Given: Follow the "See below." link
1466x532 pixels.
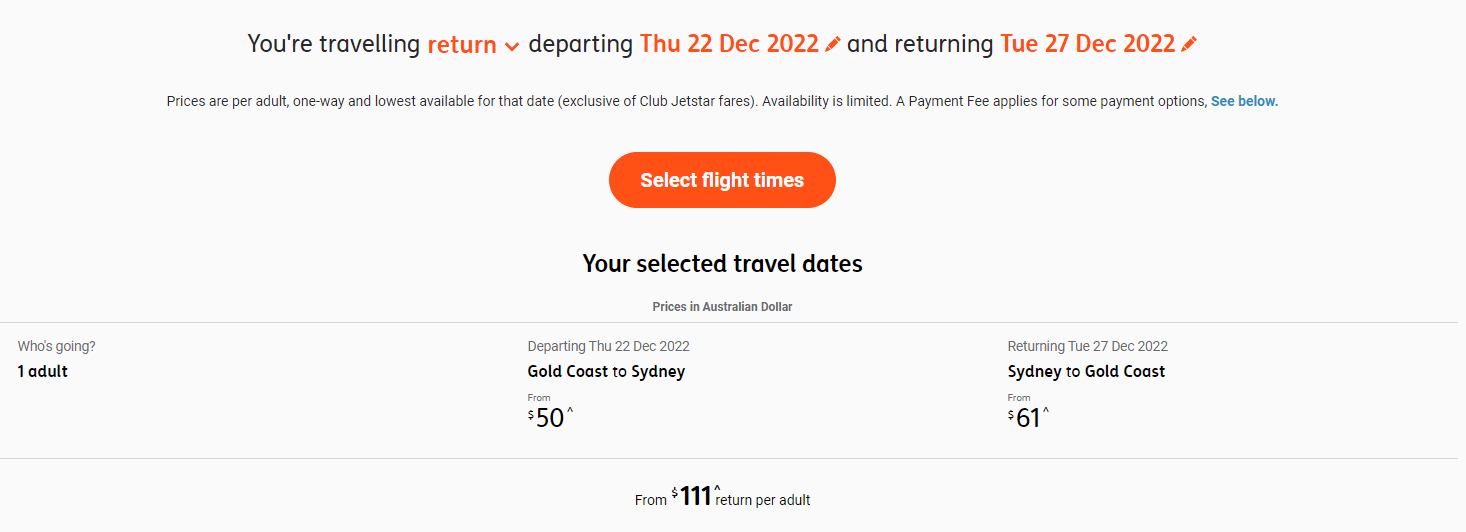Looking at the screenshot, I should point(1244,101).
